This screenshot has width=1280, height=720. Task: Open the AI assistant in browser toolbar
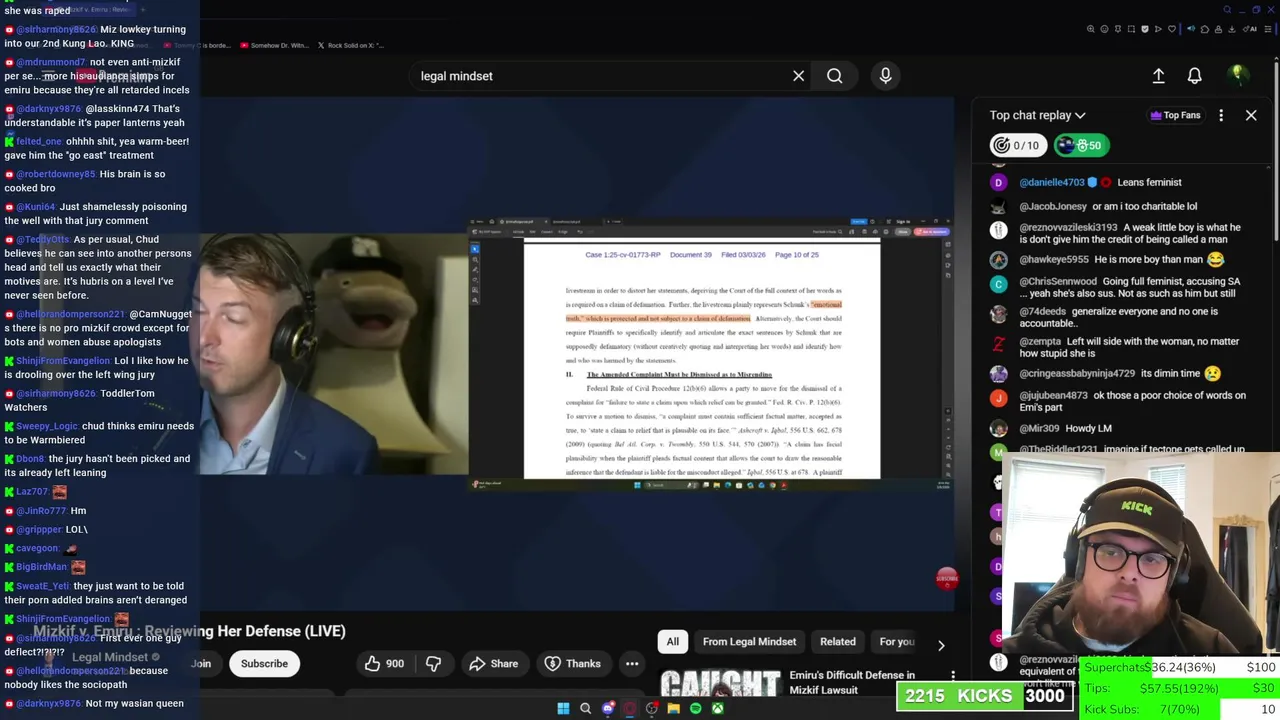point(1250,29)
